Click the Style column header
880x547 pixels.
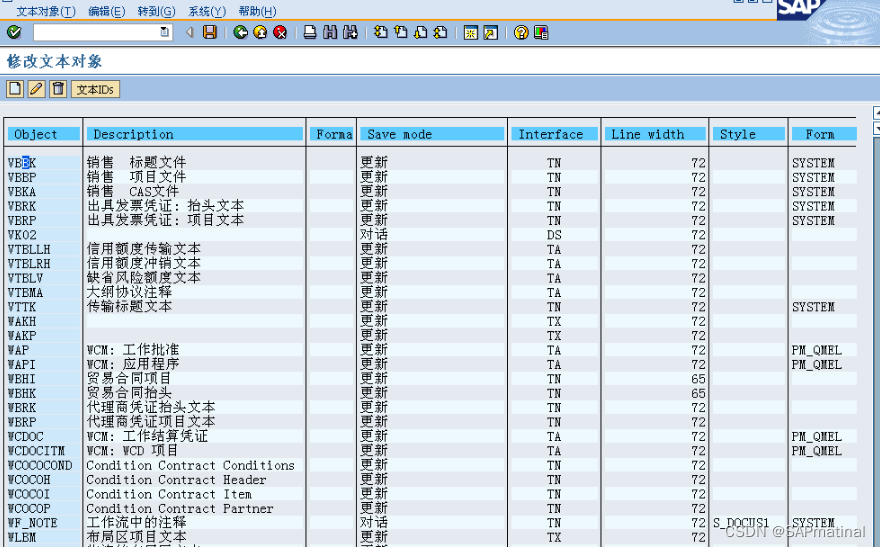[x=749, y=134]
